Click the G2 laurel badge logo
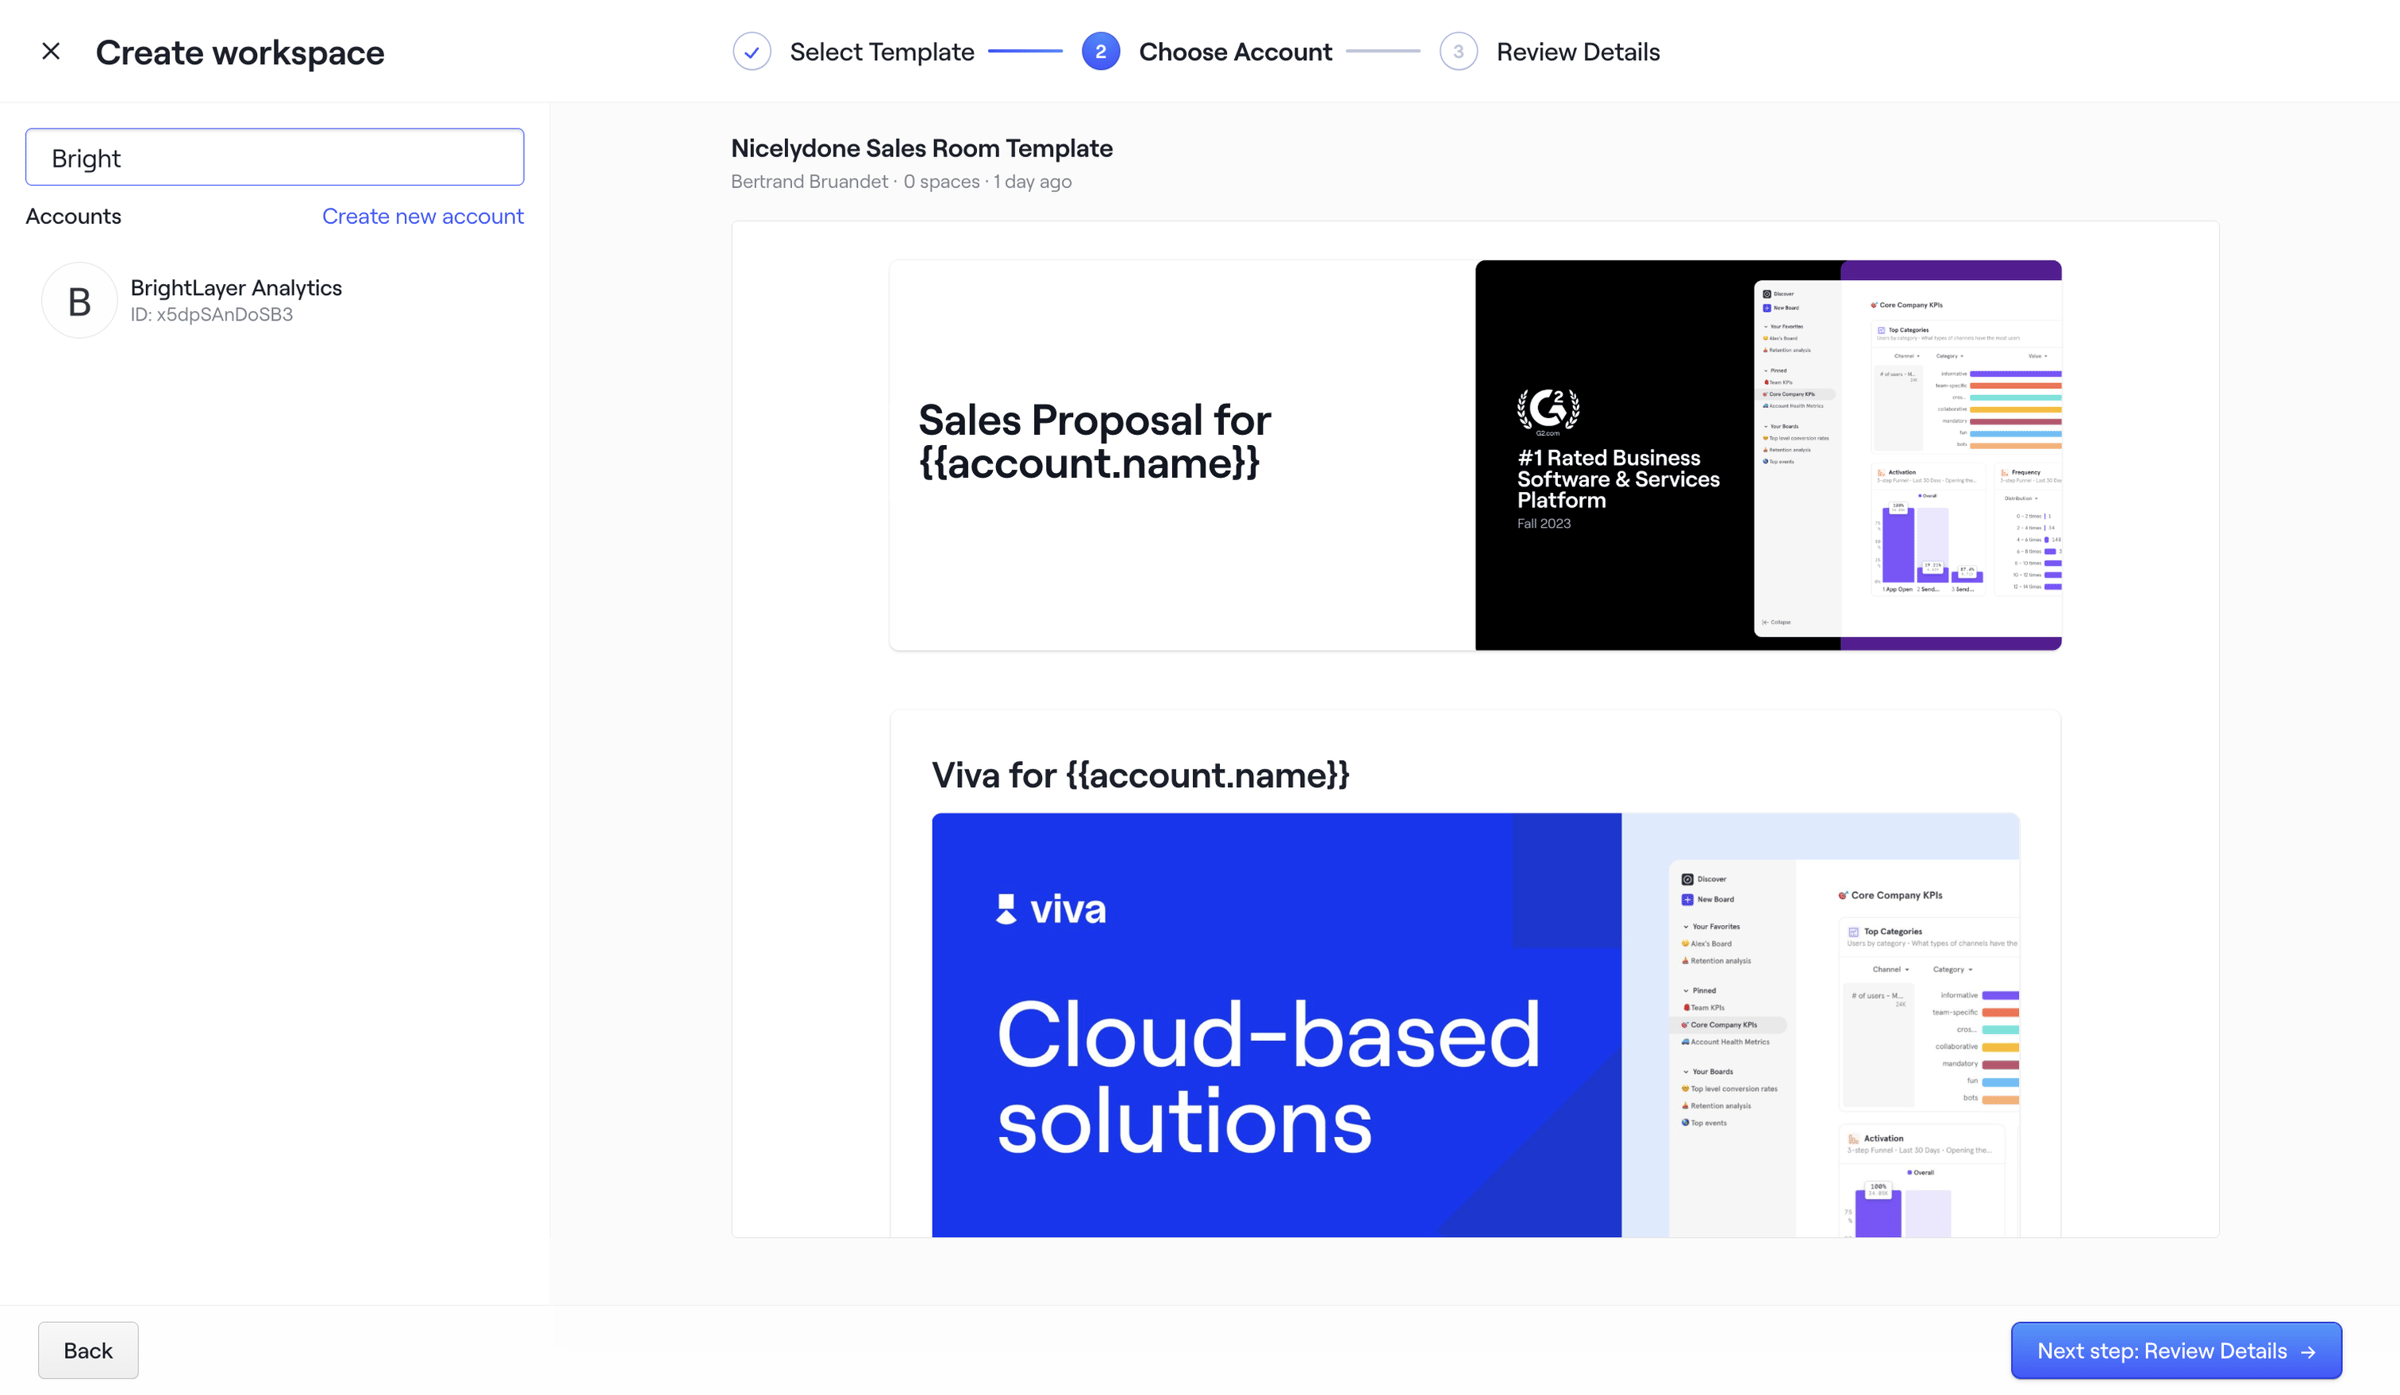Image resolution: width=2400 pixels, height=1395 pixels. (1548, 411)
